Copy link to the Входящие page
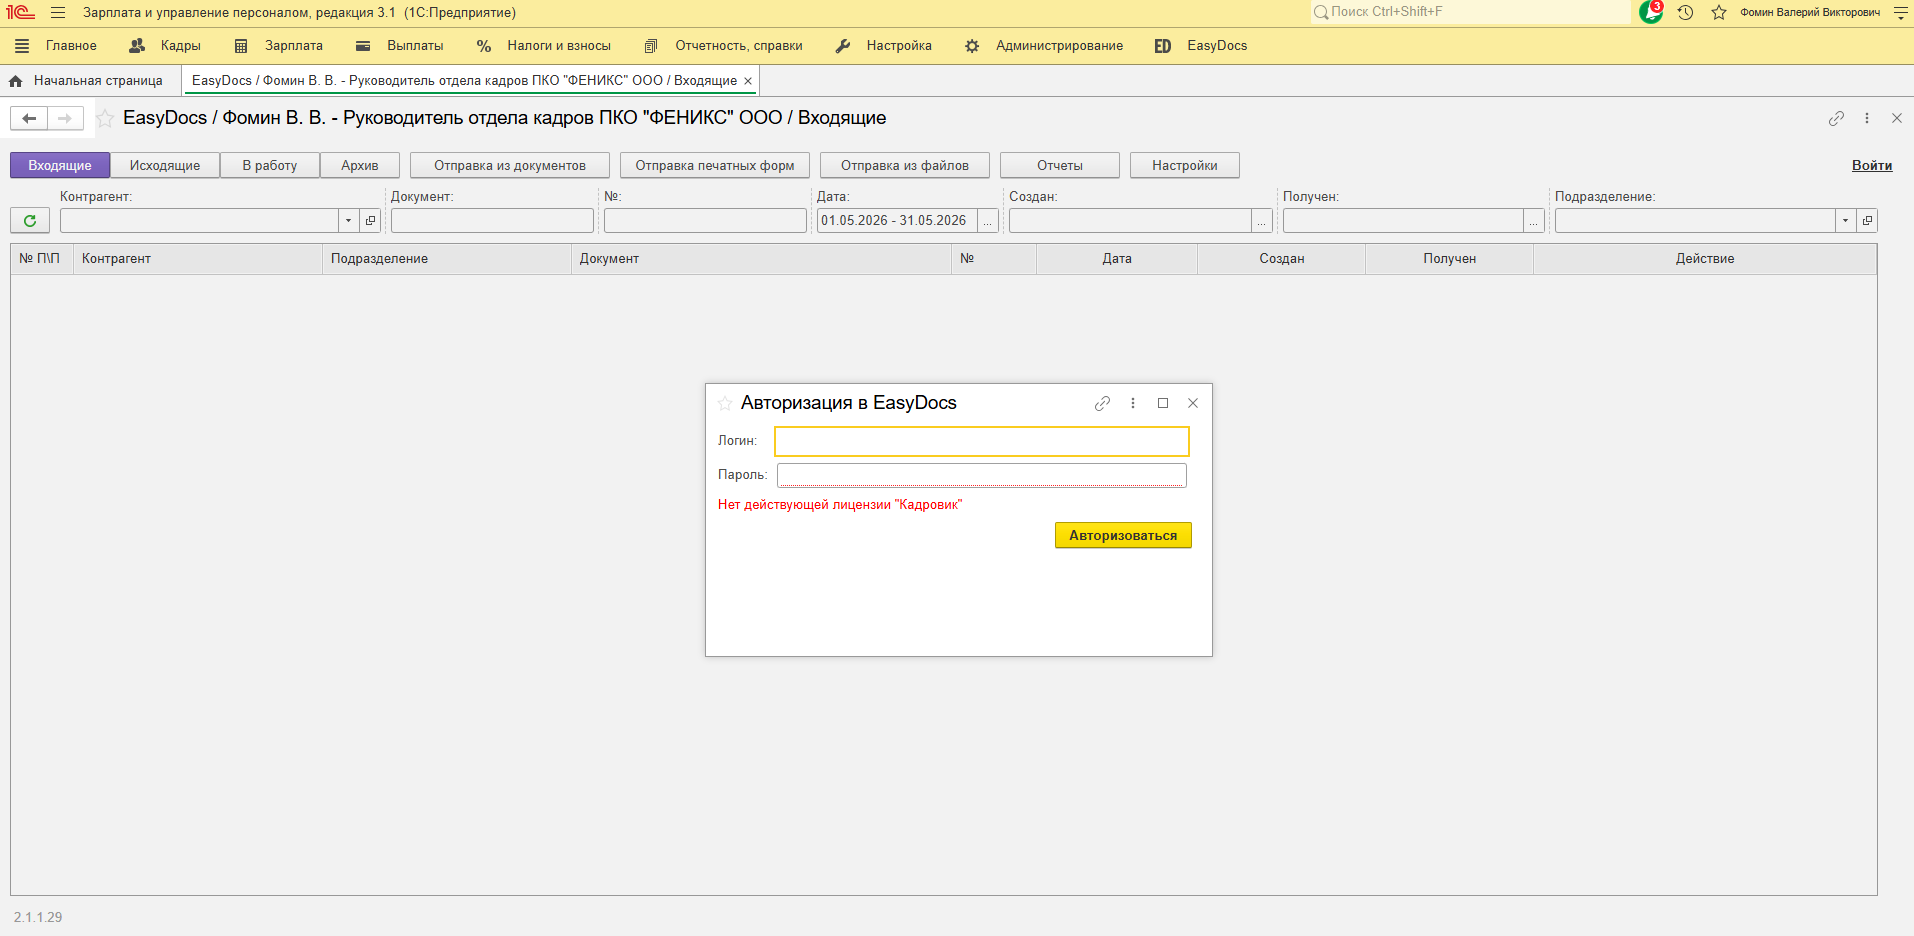Image resolution: width=1914 pixels, height=936 pixels. (x=1836, y=118)
